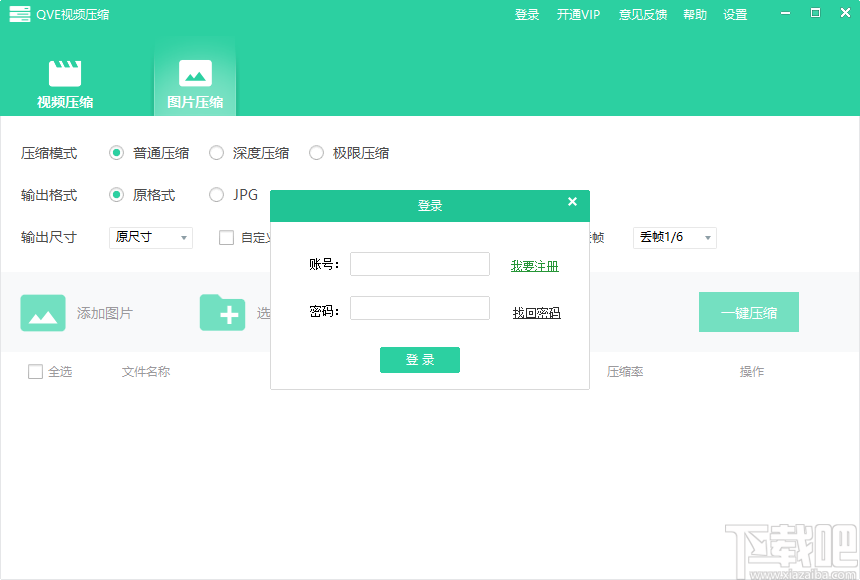Click the 添加图片 picture icon
Screen dimensions: 860x580
pyautogui.click(x=44, y=312)
